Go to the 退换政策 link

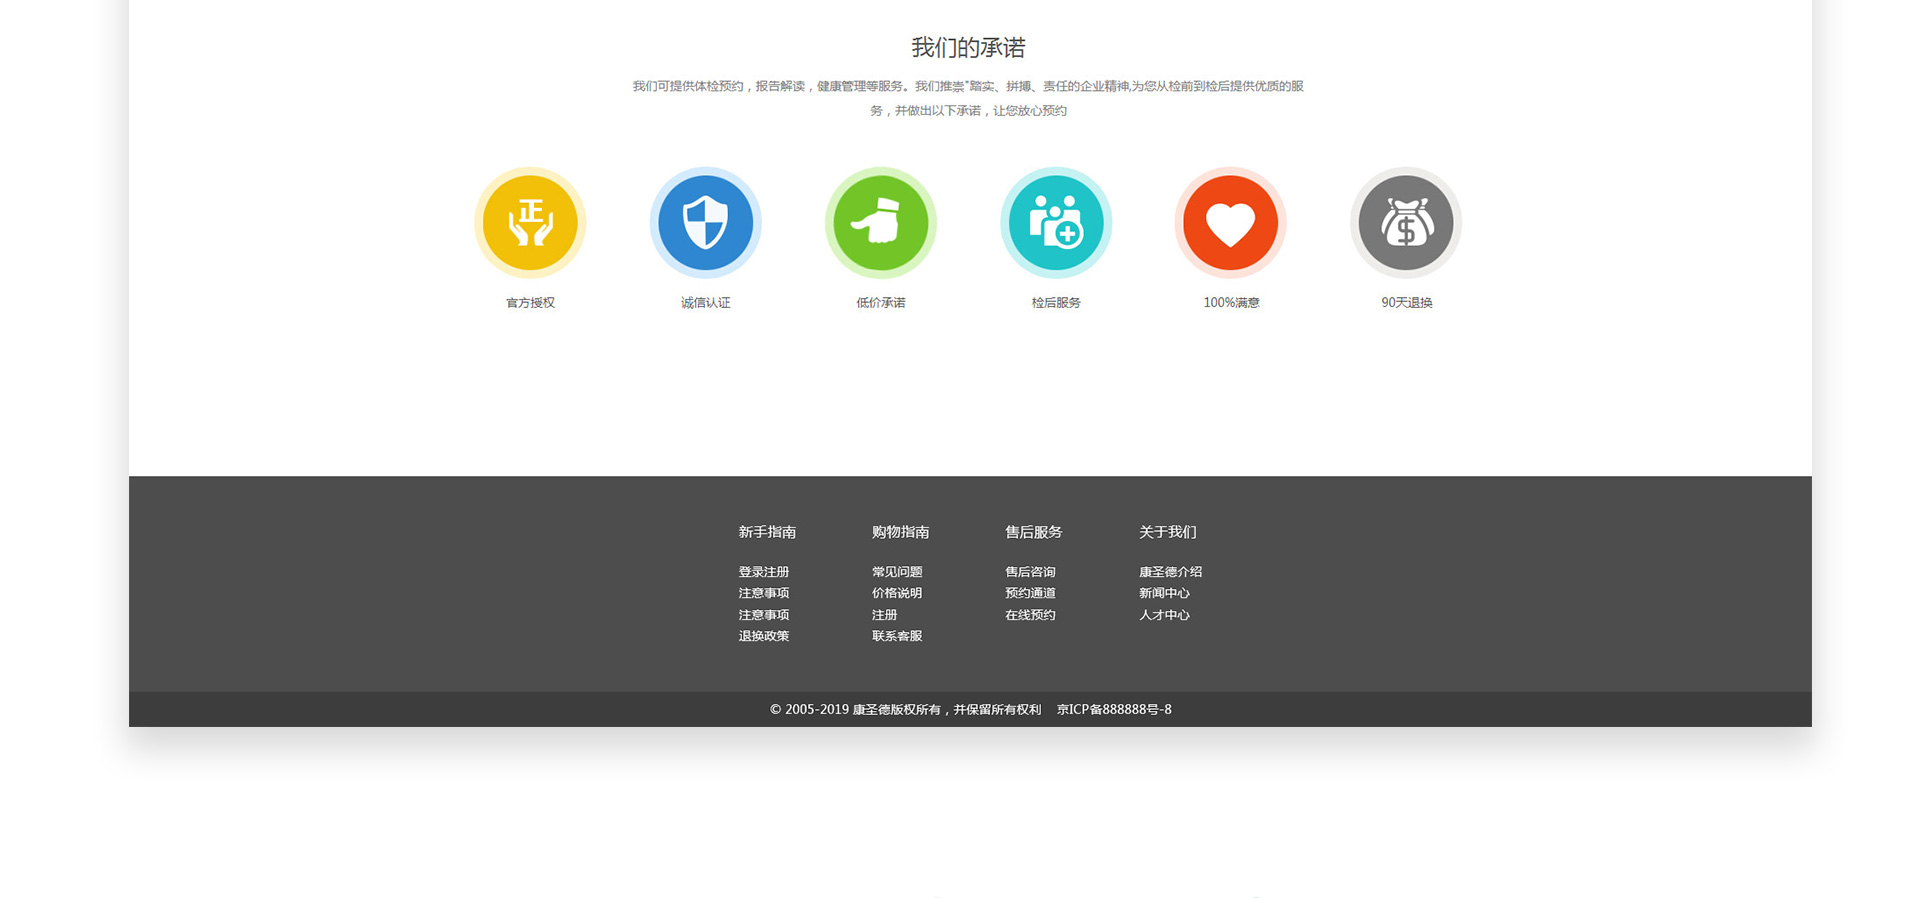coord(763,636)
